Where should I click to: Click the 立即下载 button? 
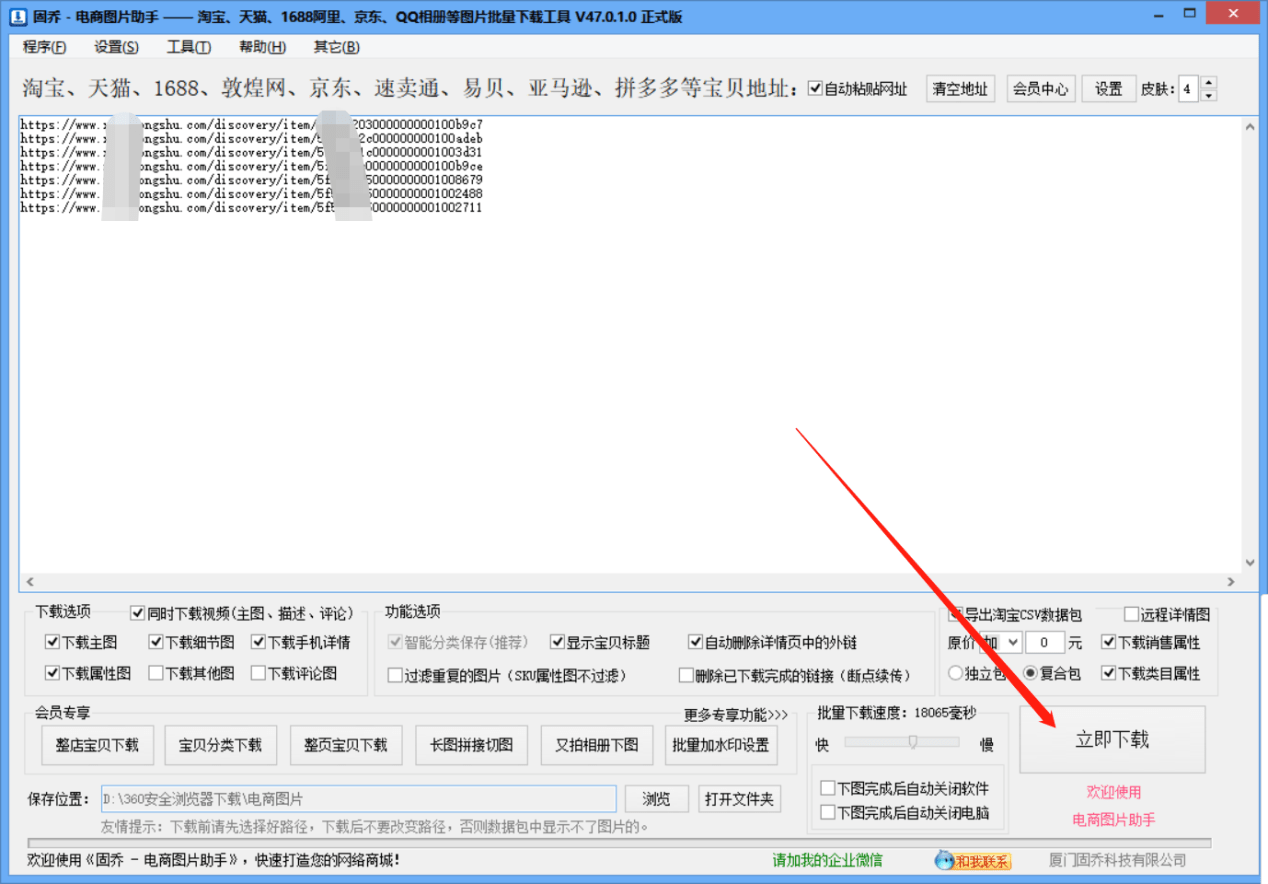pos(1112,739)
